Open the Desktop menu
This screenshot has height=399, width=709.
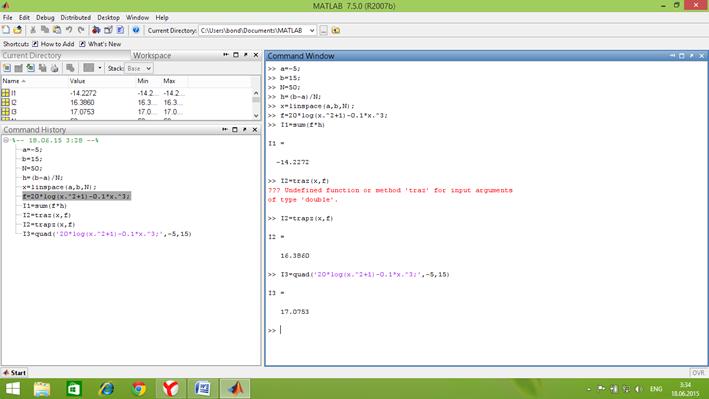click(x=109, y=17)
